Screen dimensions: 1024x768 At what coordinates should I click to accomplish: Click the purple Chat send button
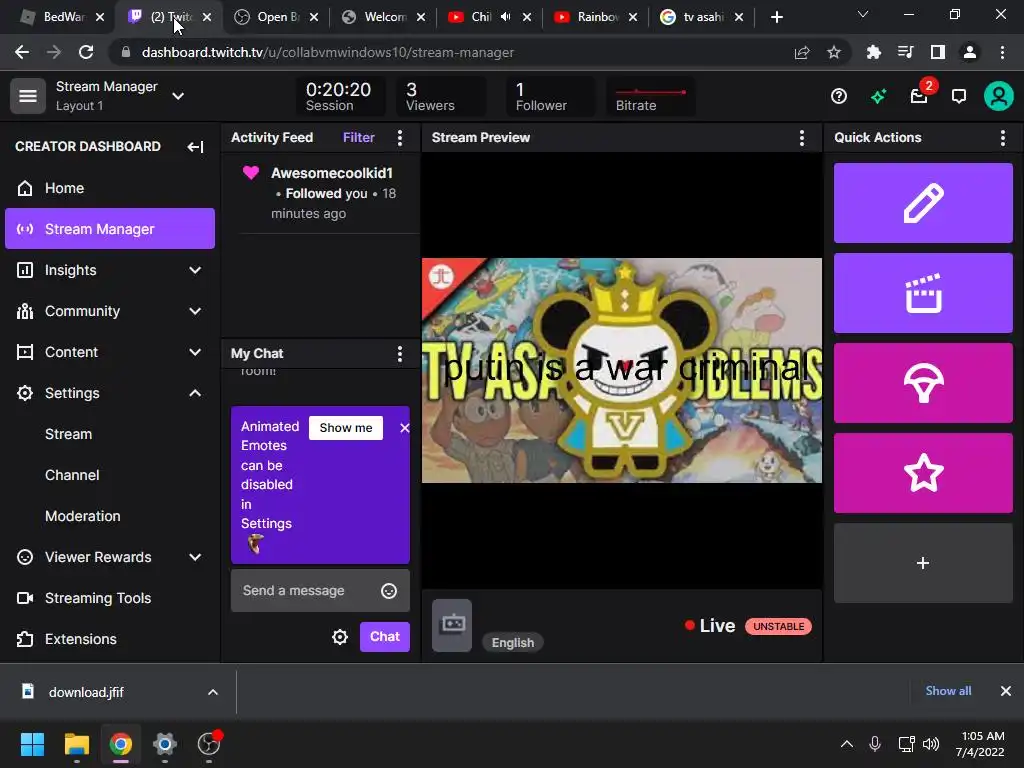point(385,636)
